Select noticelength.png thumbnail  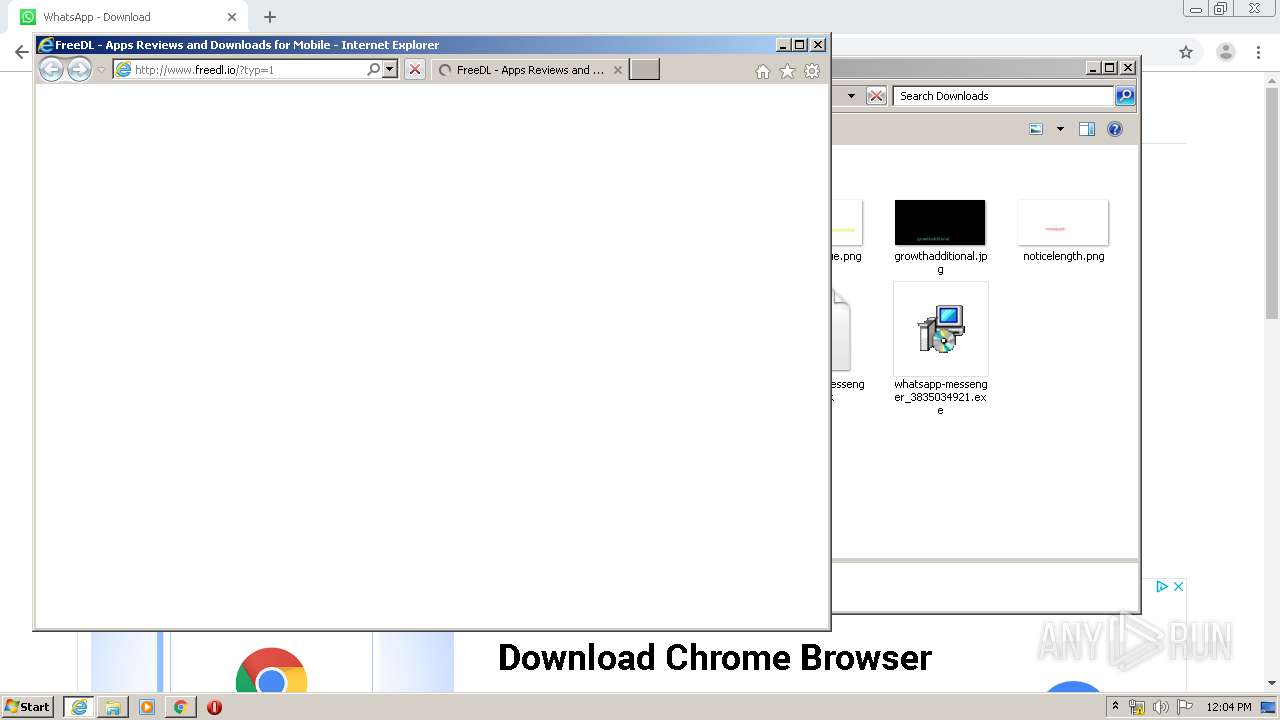point(1063,222)
